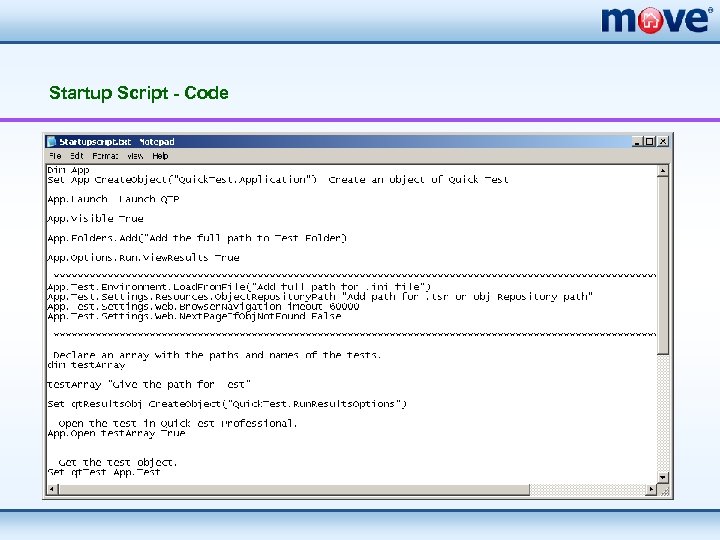Click the 'Set qtResultsObj' line
The height and width of the screenshot is (540, 720).
[227, 404]
